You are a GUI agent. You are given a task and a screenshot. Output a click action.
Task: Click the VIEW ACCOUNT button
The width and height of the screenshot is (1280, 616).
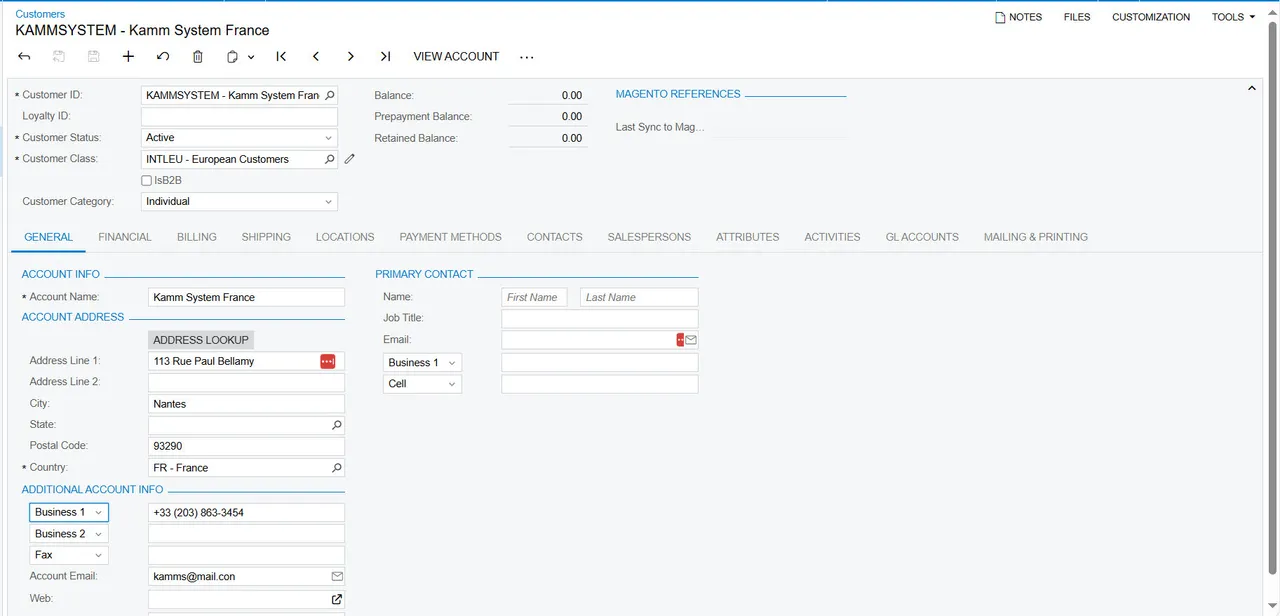coord(456,57)
